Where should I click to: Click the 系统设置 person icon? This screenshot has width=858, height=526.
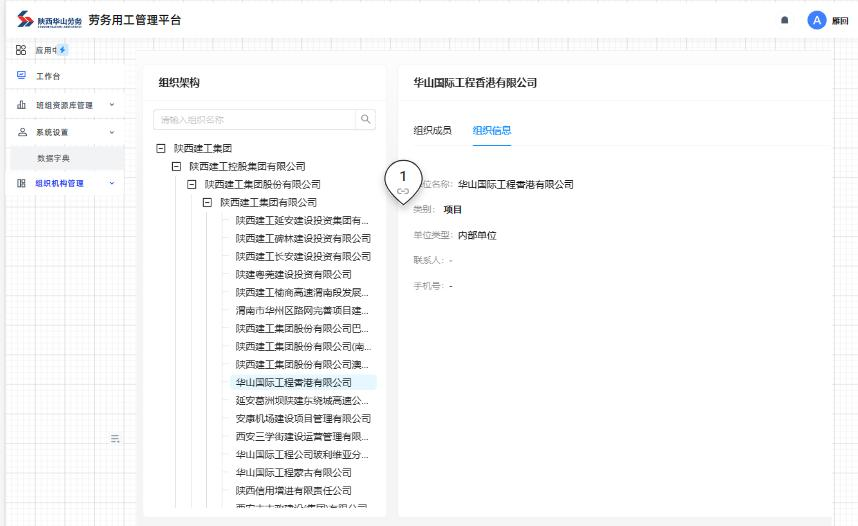pyautogui.click(x=21, y=132)
